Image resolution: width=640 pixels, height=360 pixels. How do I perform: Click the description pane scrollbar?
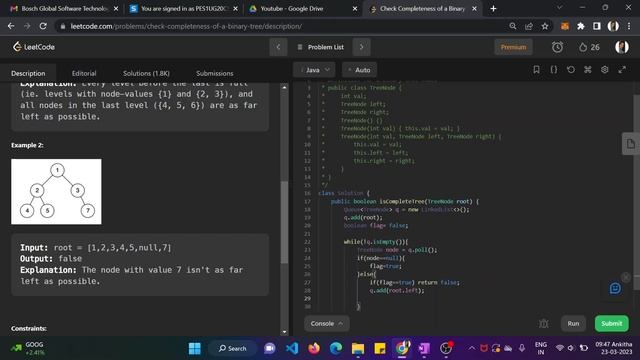pyautogui.click(x=284, y=222)
